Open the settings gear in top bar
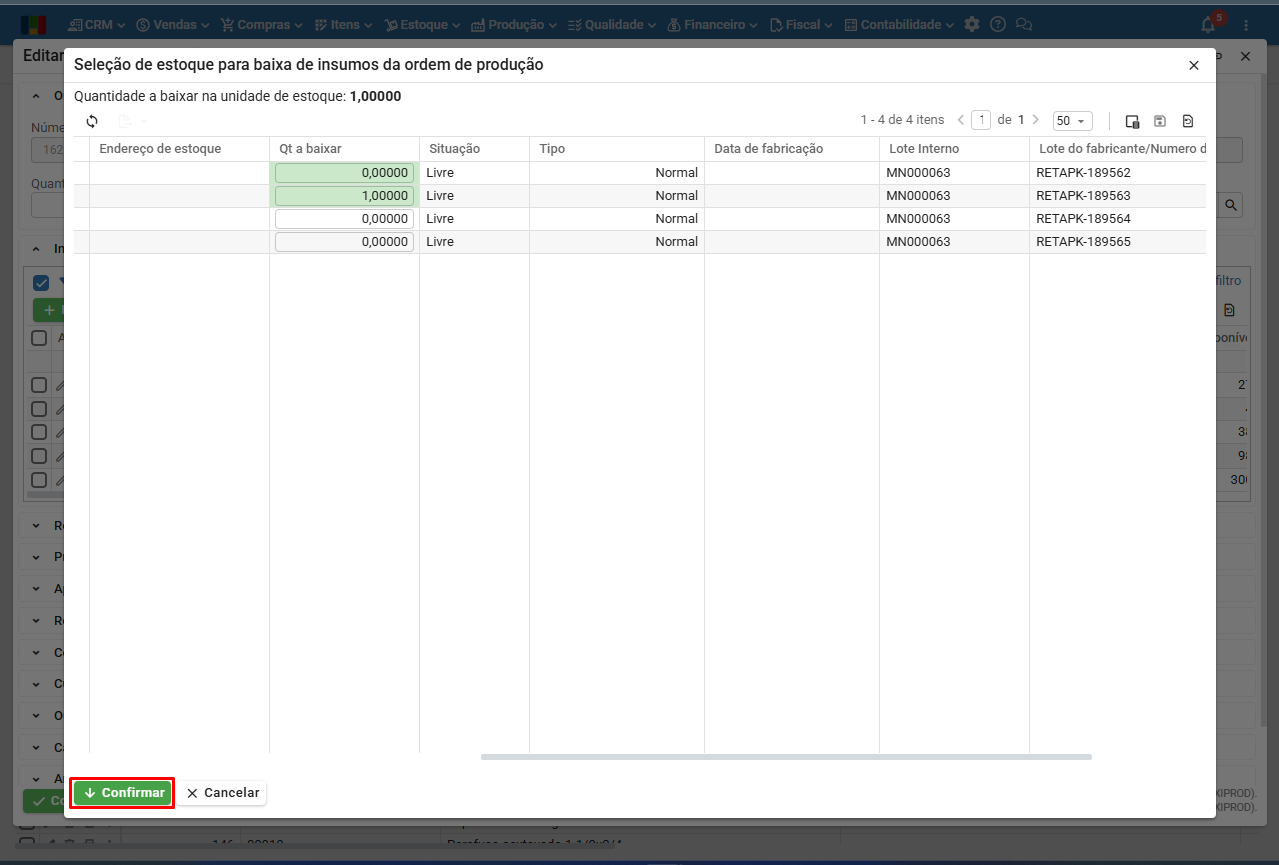 (972, 25)
